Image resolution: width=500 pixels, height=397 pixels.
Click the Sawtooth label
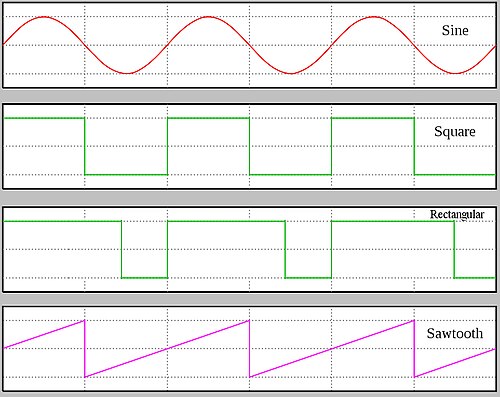455,333
